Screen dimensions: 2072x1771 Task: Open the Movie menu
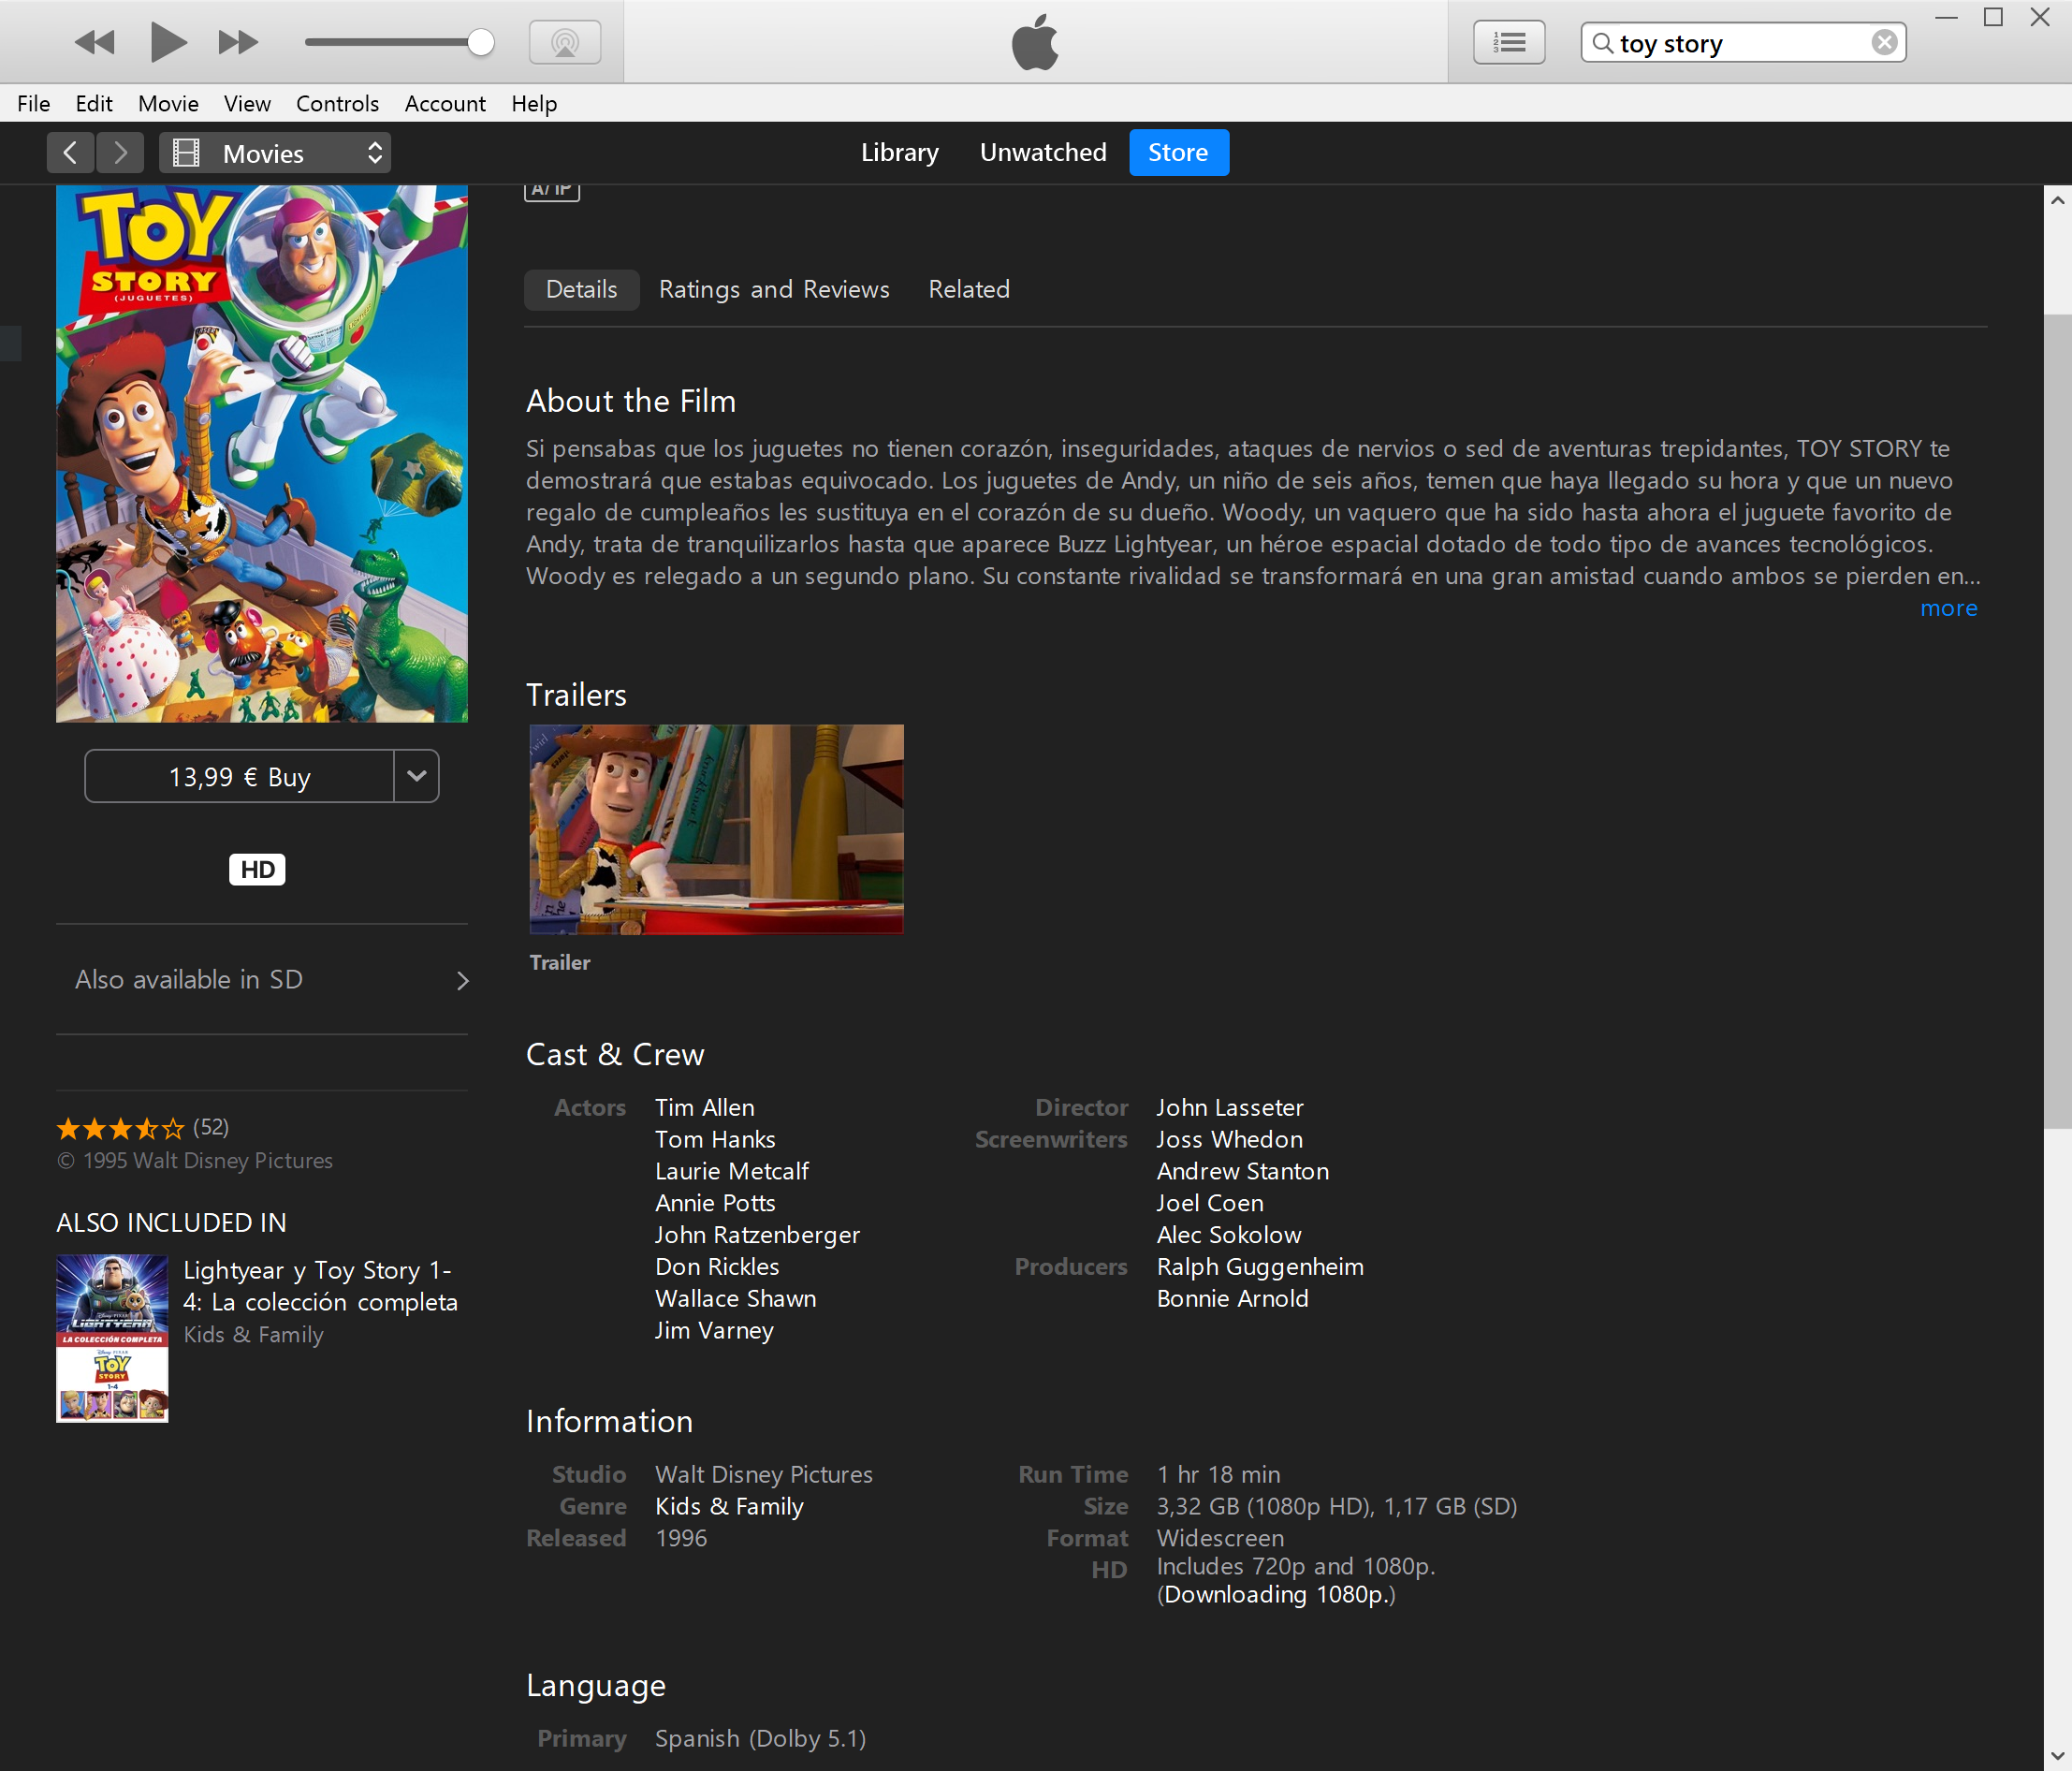tap(168, 103)
